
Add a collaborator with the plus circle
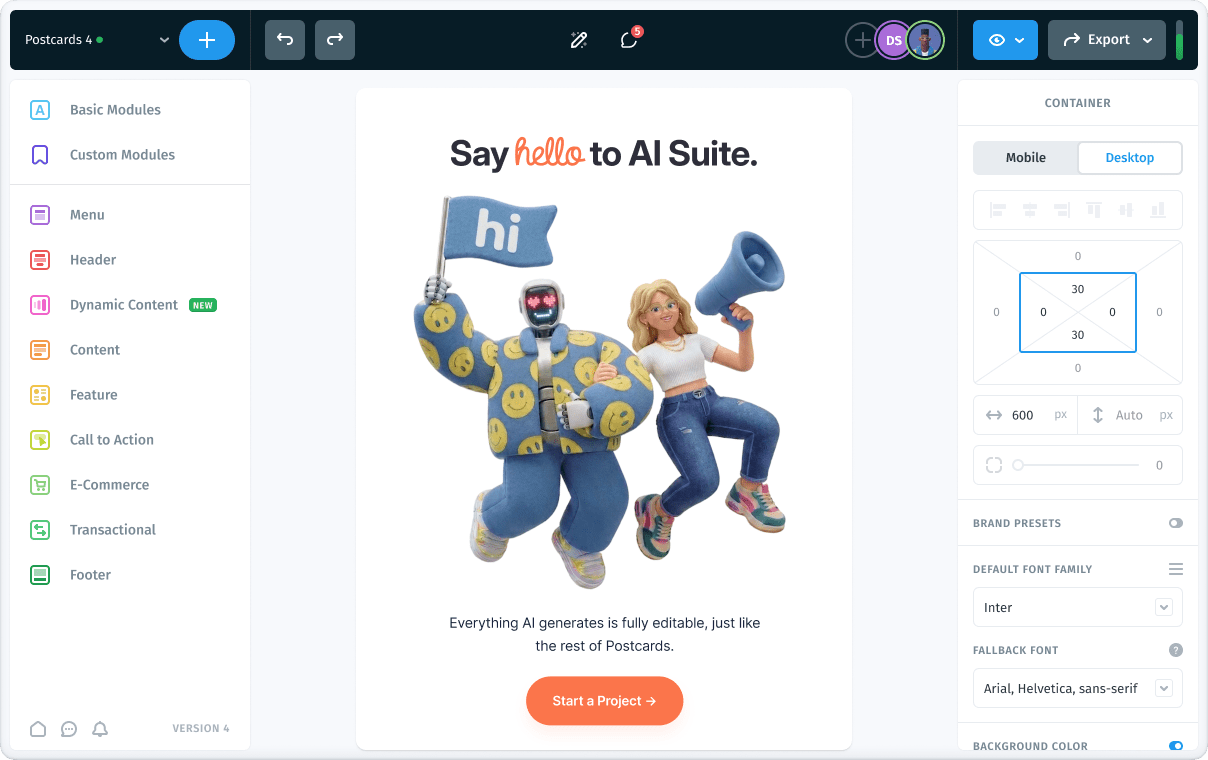(x=862, y=40)
